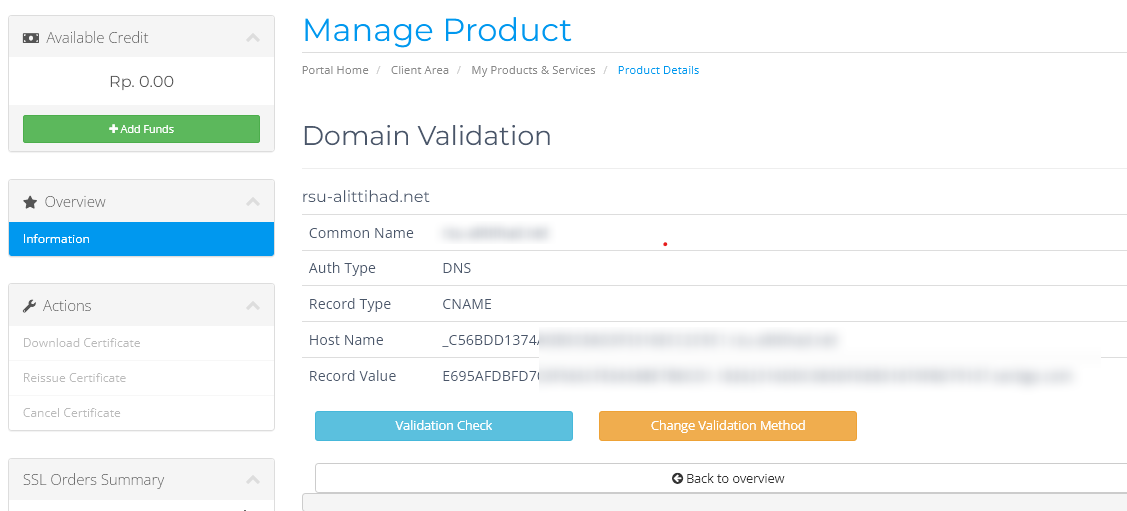
Task: Click the Available Credit money icon
Action: coord(31,38)
